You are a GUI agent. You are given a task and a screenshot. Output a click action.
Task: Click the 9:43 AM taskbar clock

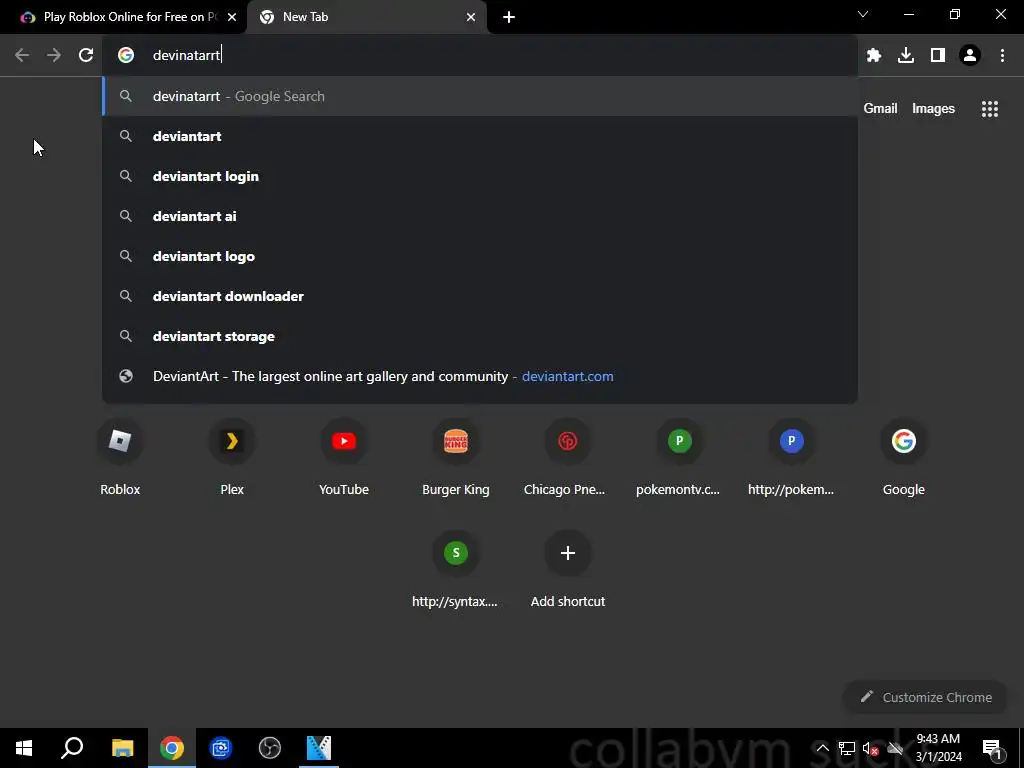(x=938, y=748)
